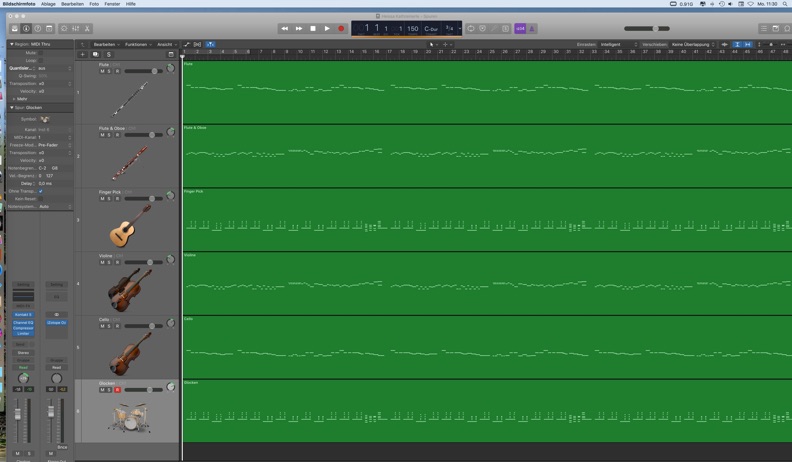Open the Einrasten Intelligent dropdown
The width and height of the screenshot is (792, 462).
click(619, 44)
